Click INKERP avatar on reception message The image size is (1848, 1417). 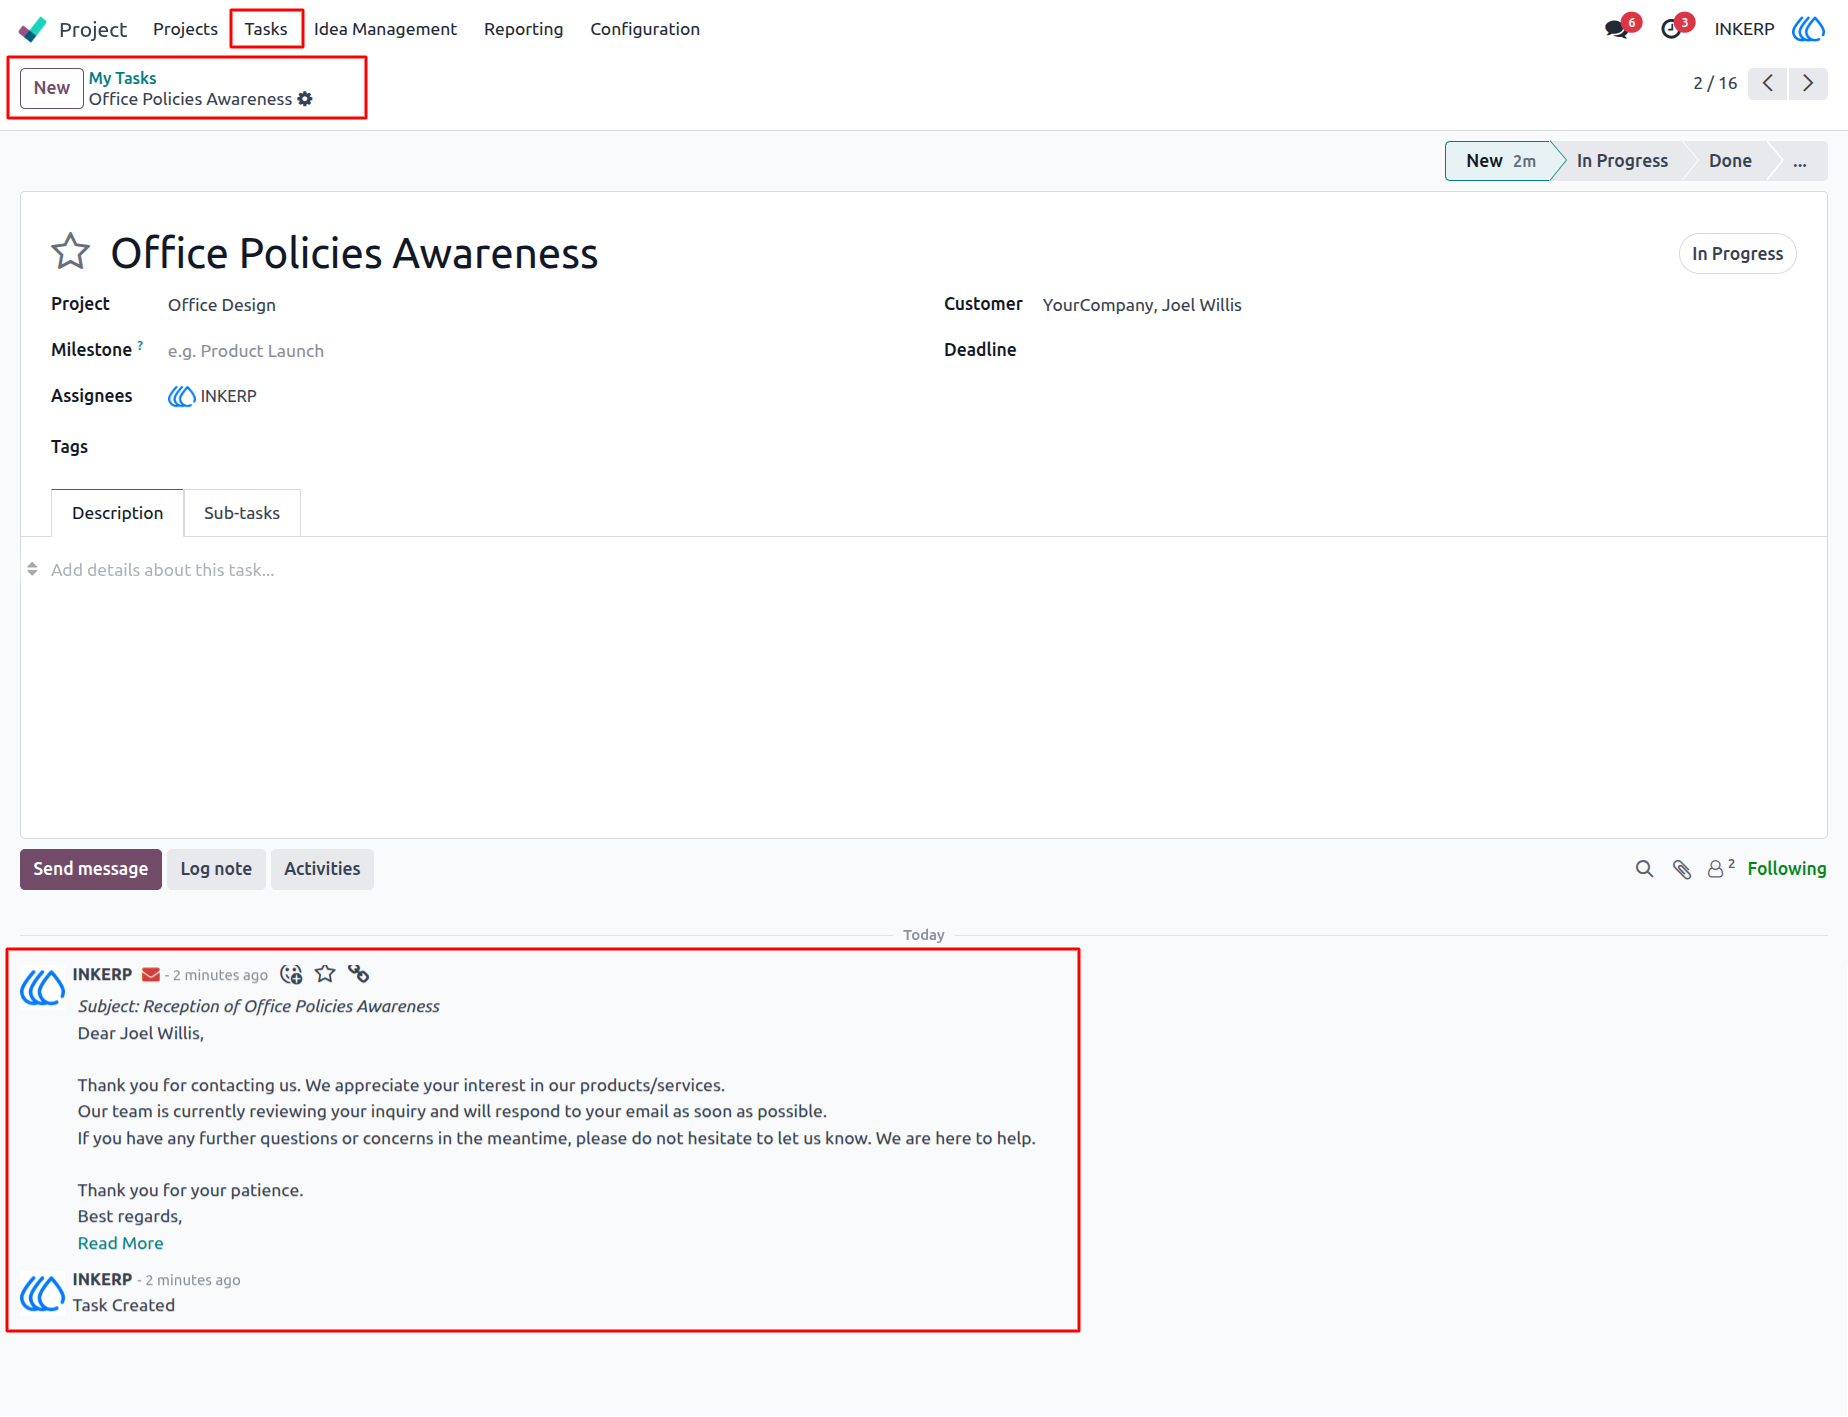(43, 988)
